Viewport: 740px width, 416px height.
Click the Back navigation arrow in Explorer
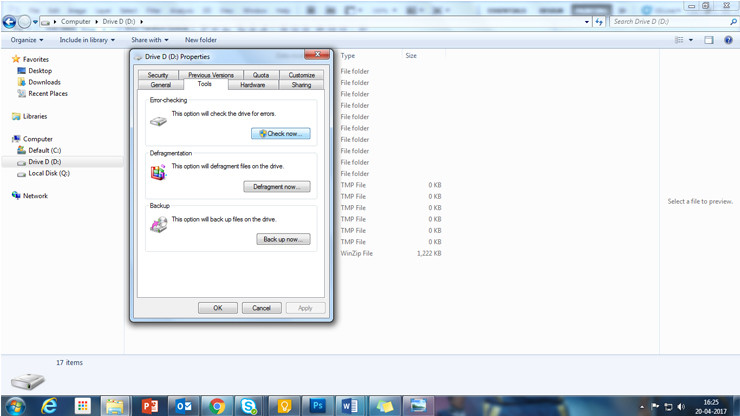click(9, 21)
